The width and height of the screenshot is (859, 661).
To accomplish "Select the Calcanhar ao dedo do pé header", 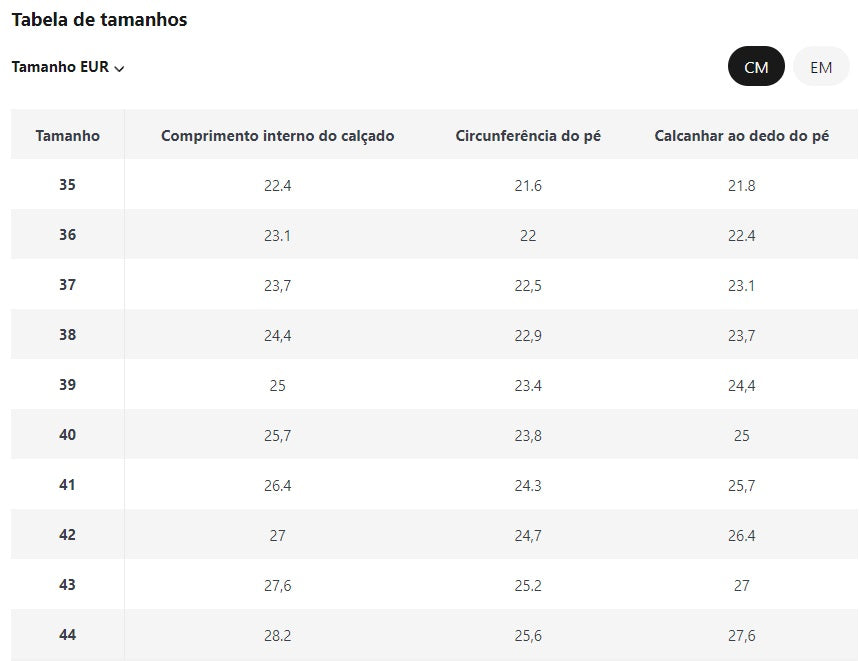I will 741,136.
